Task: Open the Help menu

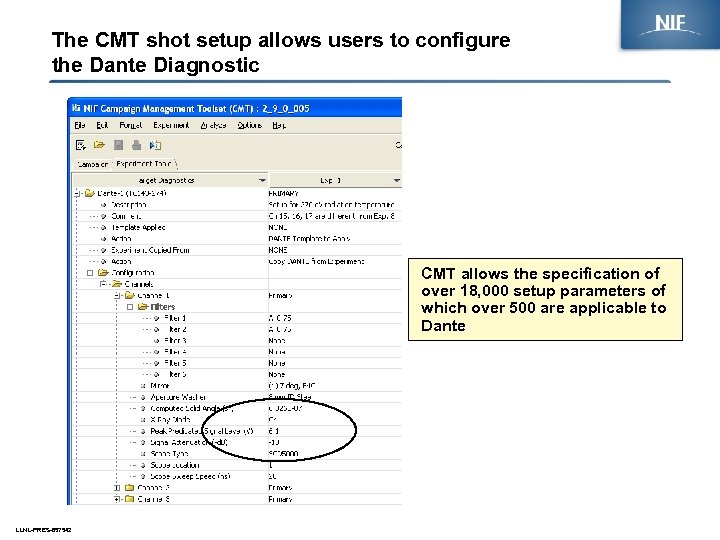Action: click(x=279, y=125)
